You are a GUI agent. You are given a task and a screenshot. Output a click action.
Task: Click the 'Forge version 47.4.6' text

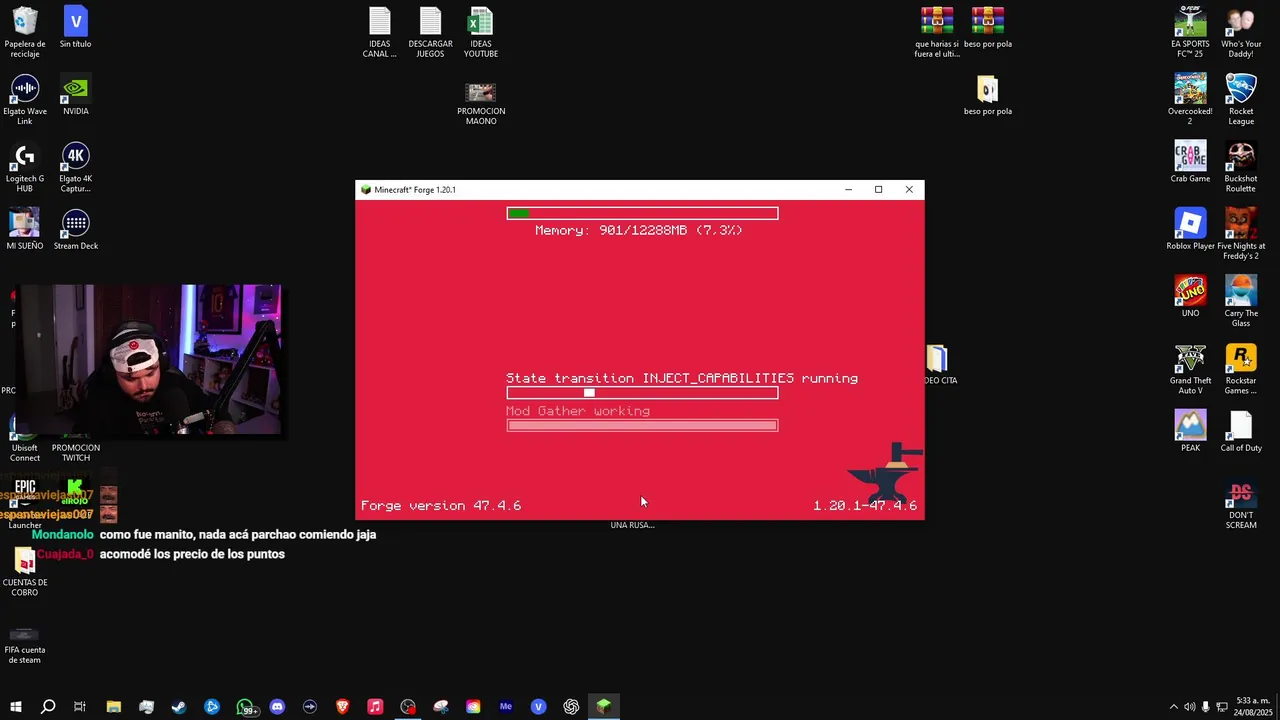click(x=441, y=506)
